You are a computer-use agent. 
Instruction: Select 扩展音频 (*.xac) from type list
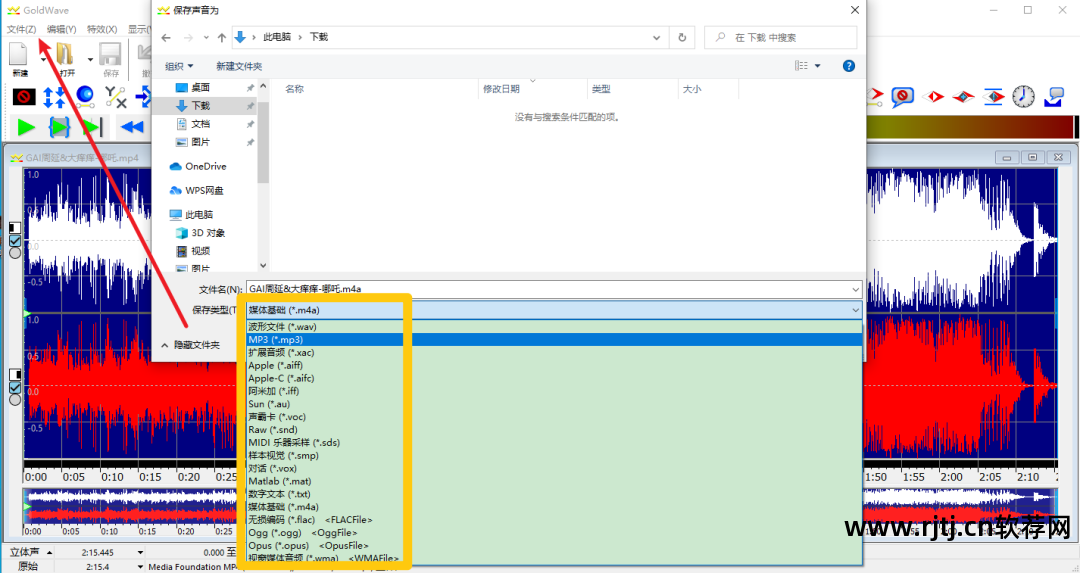pyautogui.click(x=554, y=353)
